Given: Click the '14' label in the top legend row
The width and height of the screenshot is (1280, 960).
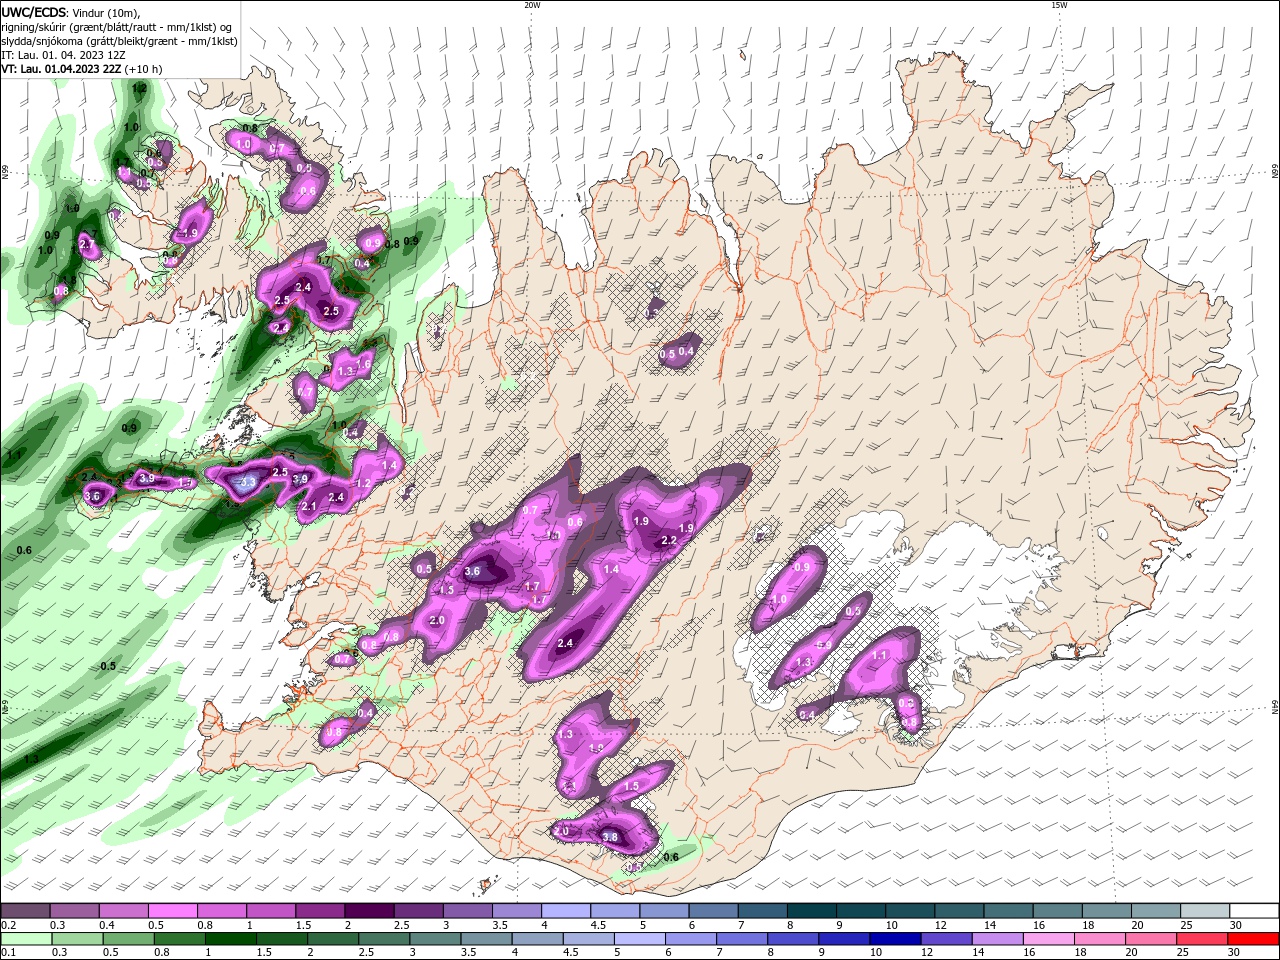Looking at the screenshot, I should 990,925.
